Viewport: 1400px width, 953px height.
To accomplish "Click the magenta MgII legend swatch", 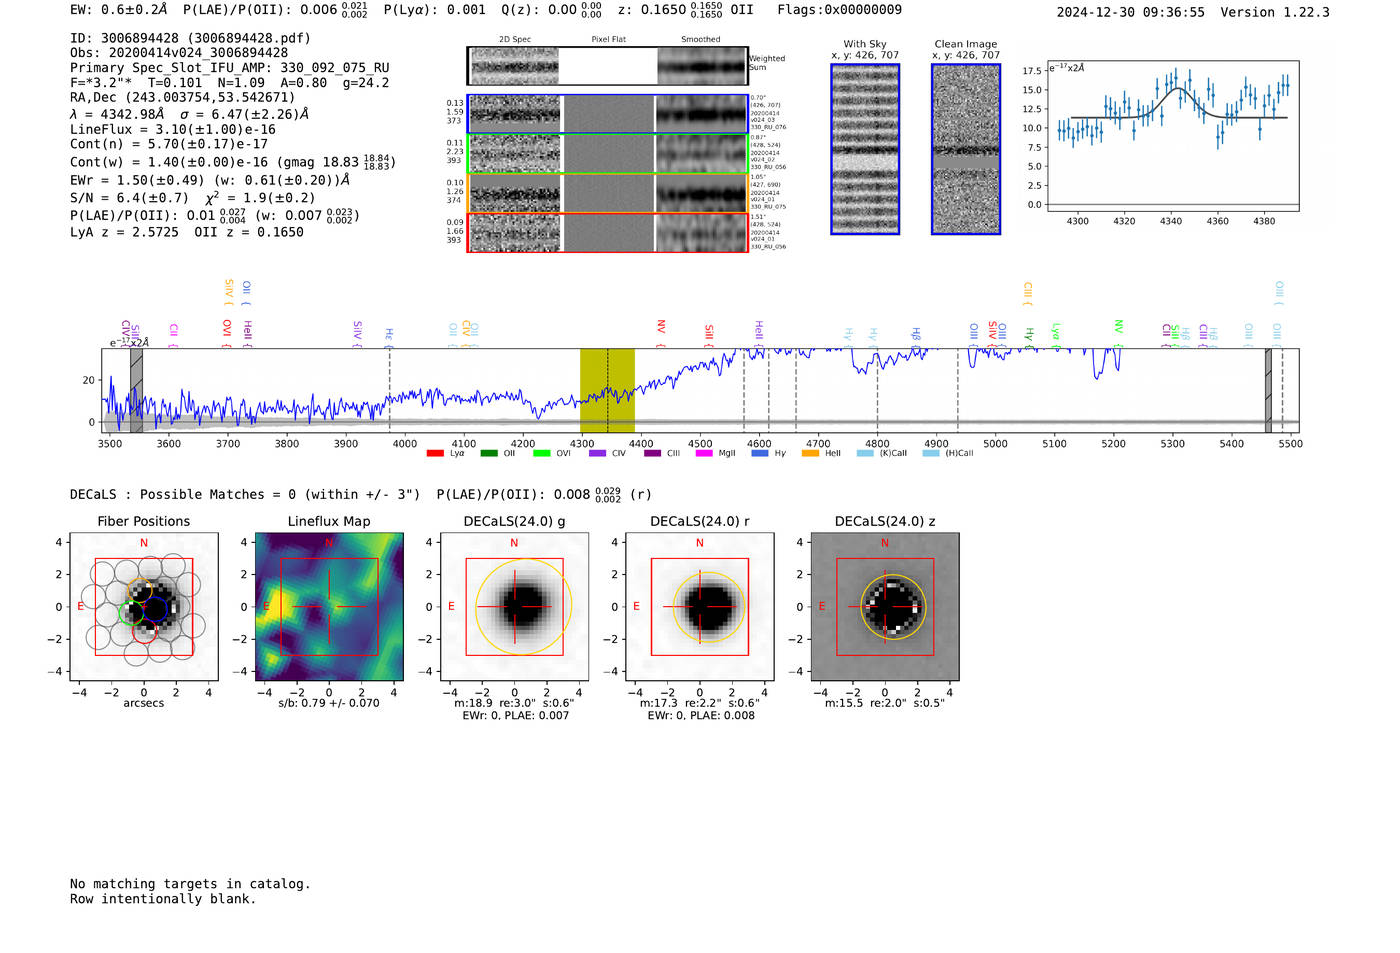I will click(x=704, y=453).
